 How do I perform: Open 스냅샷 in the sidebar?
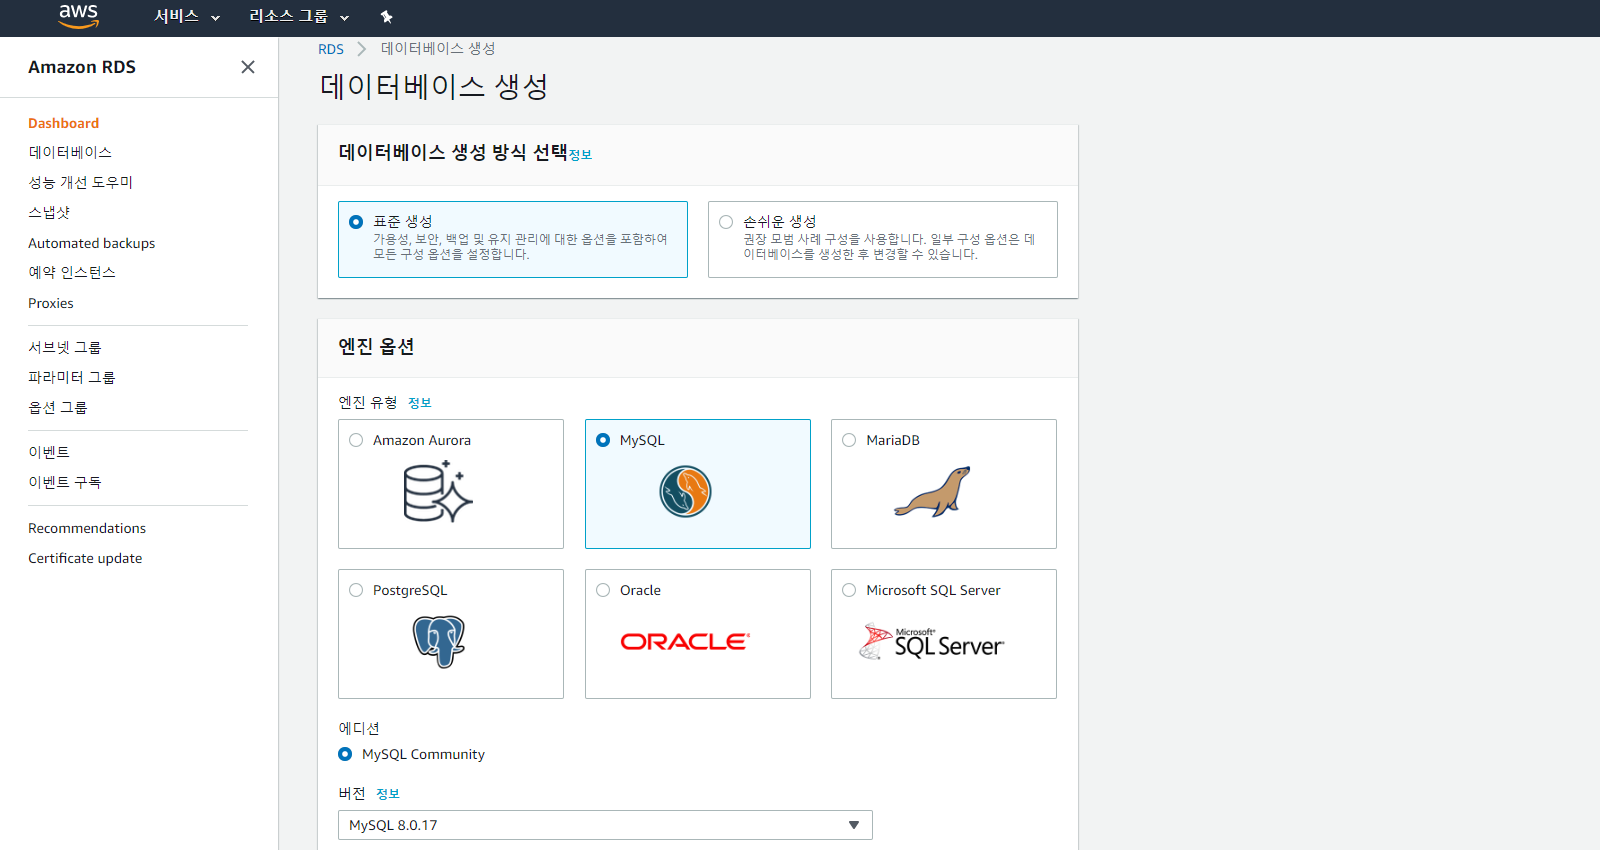pyautogui.click(x=49, y=212)
